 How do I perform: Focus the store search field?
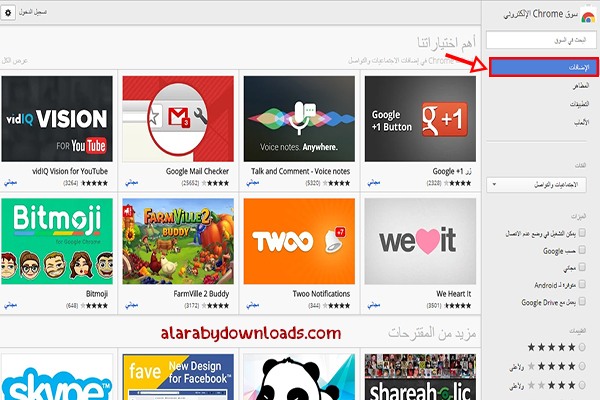point(541,40)
